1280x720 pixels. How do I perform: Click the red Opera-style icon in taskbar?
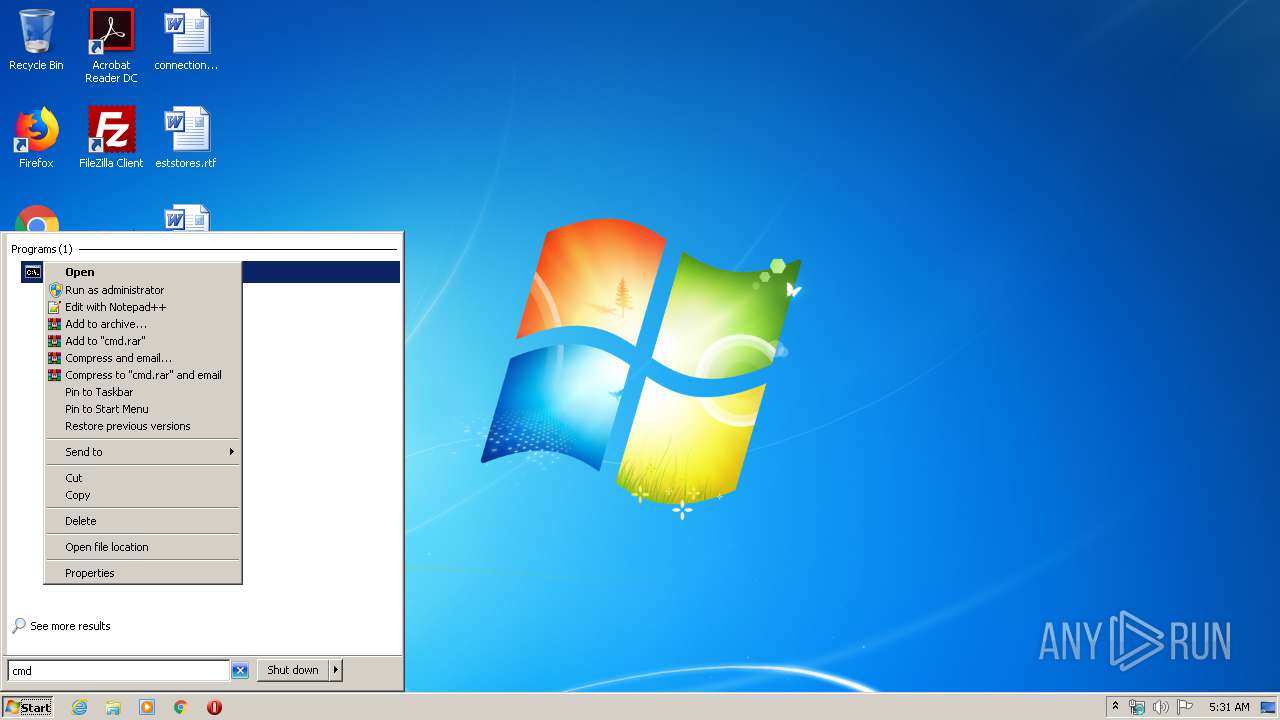[x=214, y=707]
